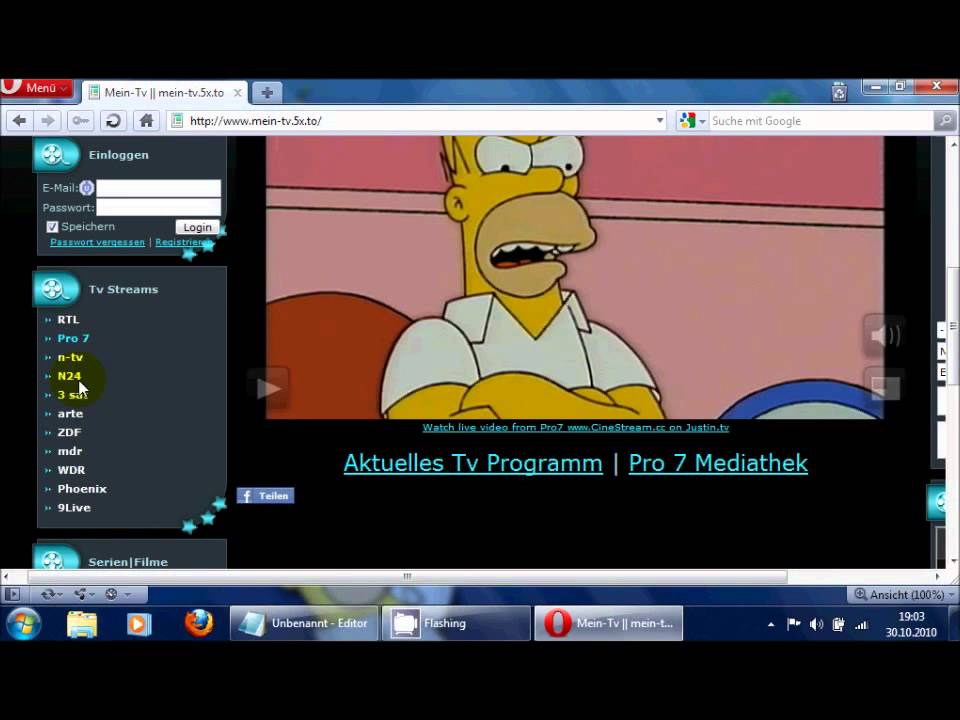
Task: Open Windows Explorer from the taskbar
Action: pos(81,624)
